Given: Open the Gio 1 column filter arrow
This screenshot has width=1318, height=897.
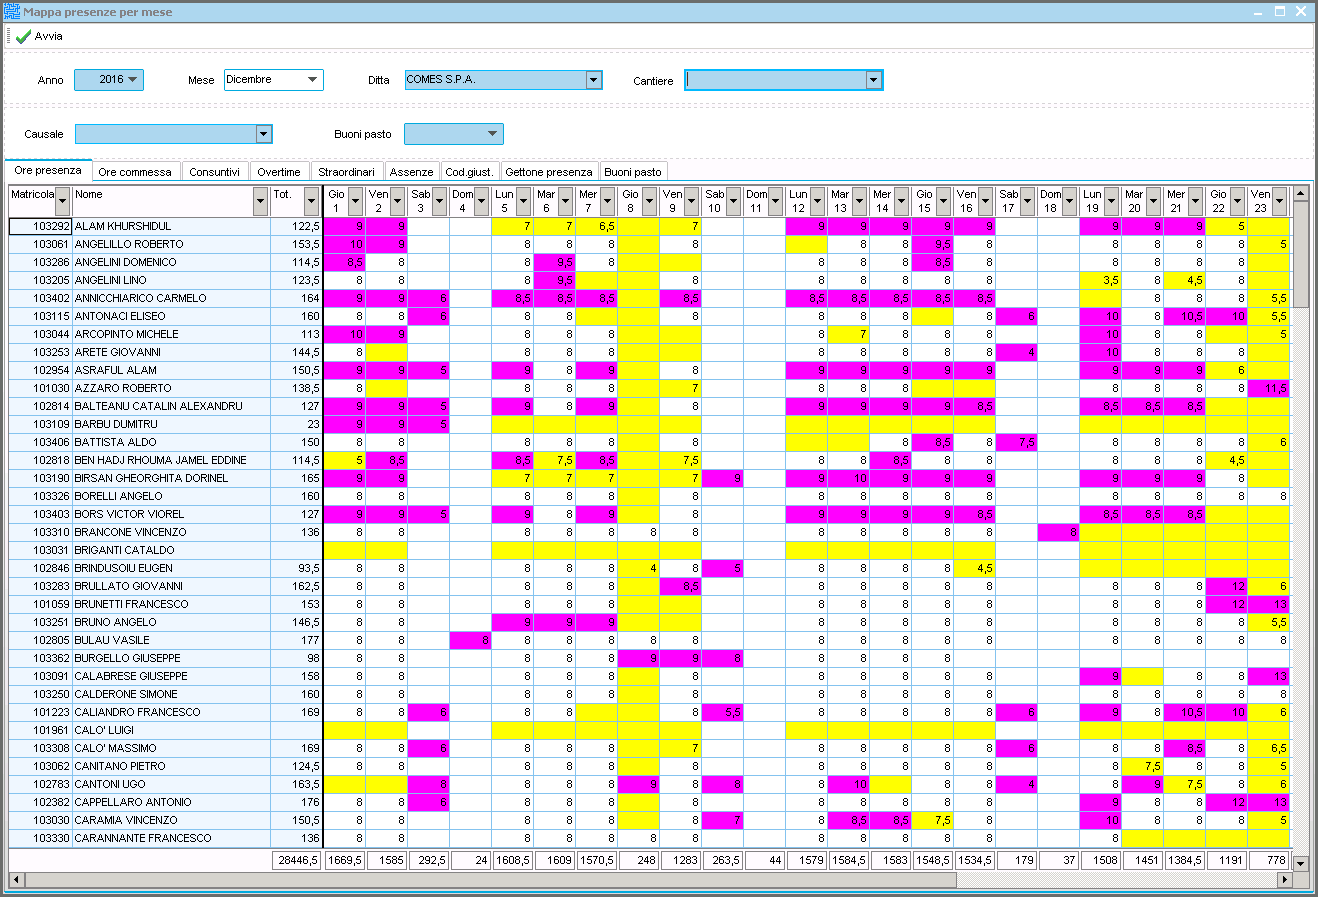Looking at the screenshot, I should (x=355, y=201).
